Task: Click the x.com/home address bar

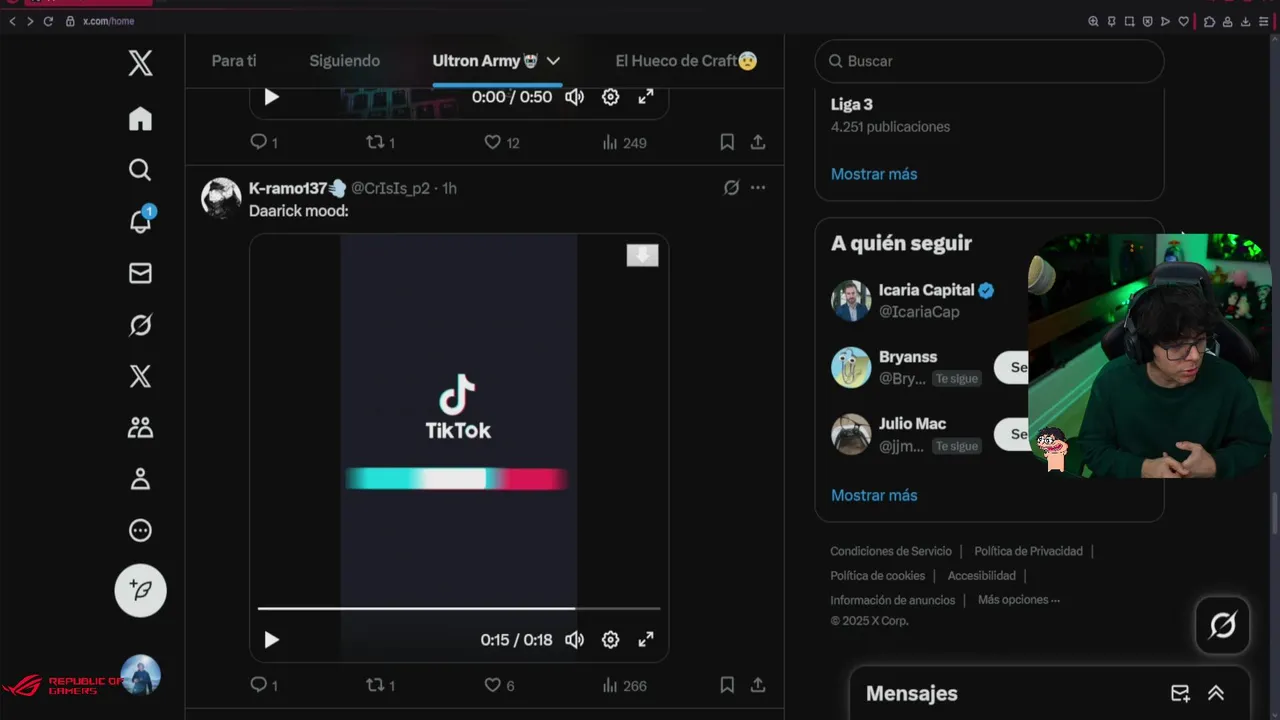Action: click(108, 21)
